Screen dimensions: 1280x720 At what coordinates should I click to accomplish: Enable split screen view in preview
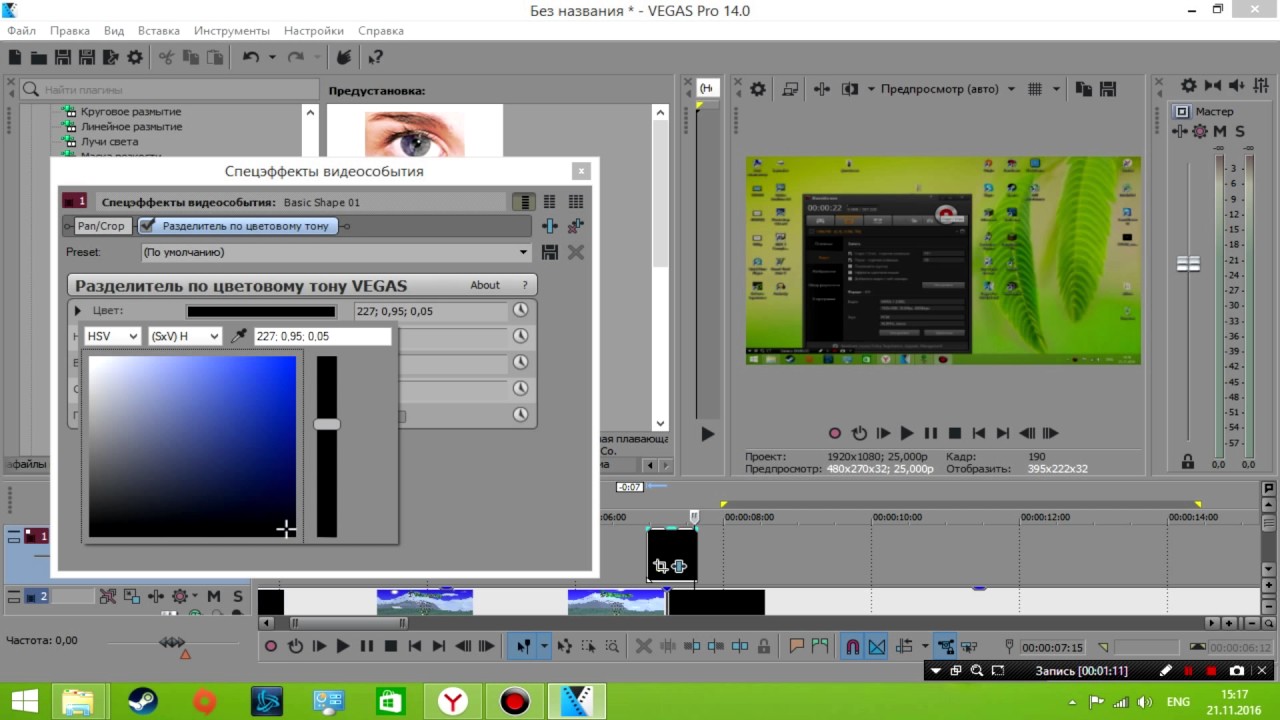(850, 89)
